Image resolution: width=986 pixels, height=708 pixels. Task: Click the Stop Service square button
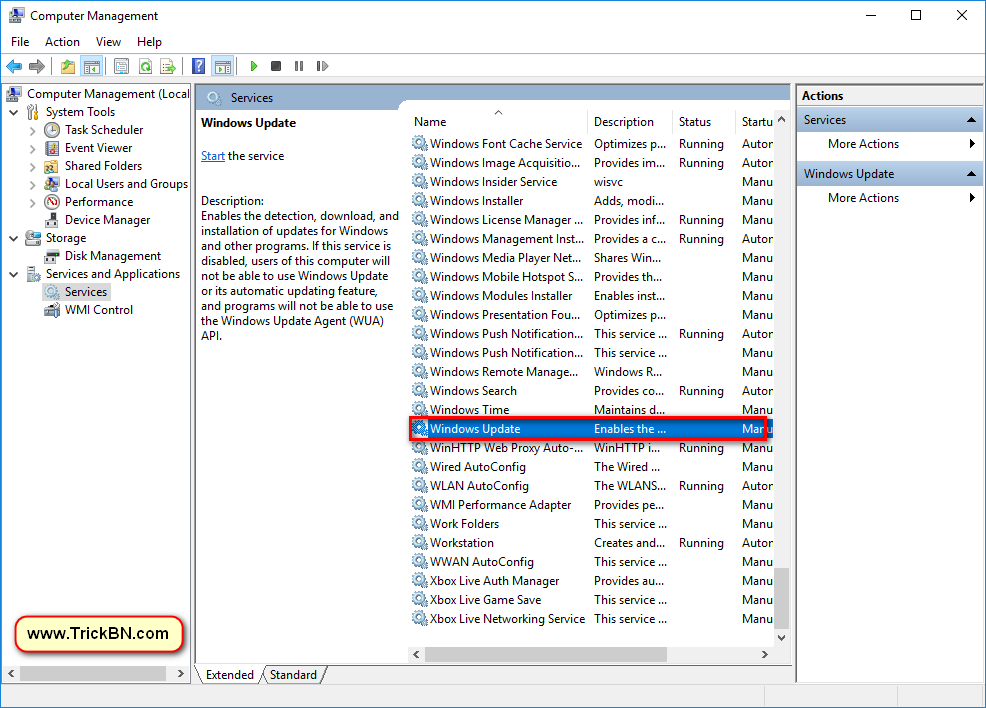(275, 66)
